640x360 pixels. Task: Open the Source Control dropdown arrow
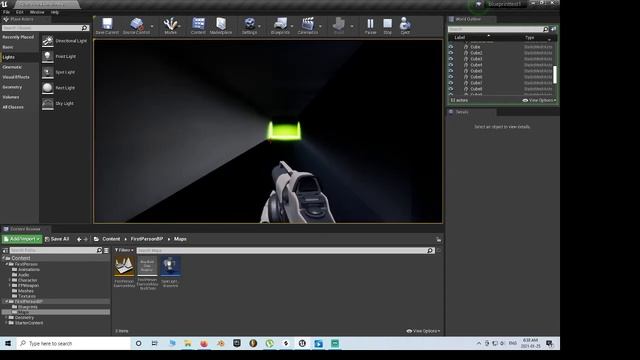pos(152,26)
